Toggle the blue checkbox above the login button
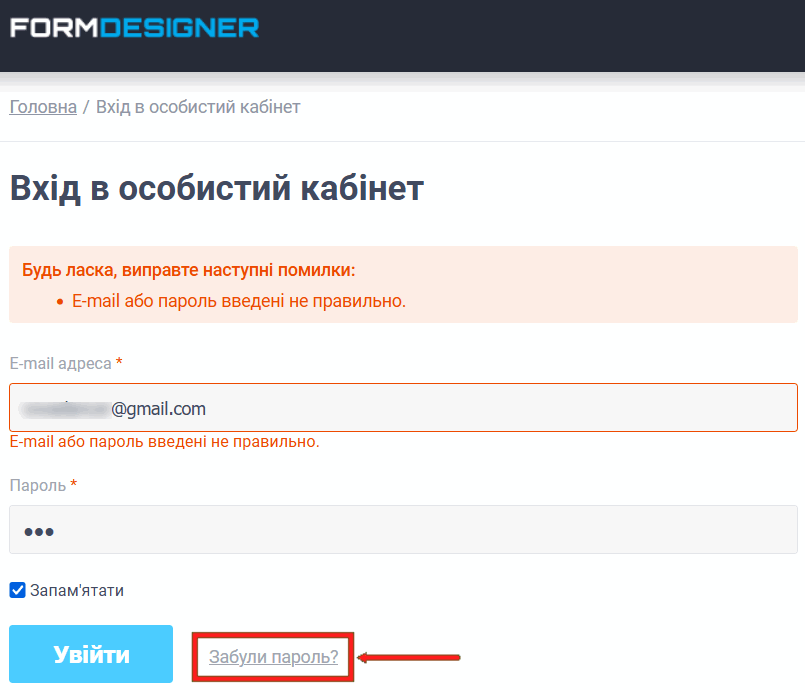The image size is (805, 690). tap(17, 590)
